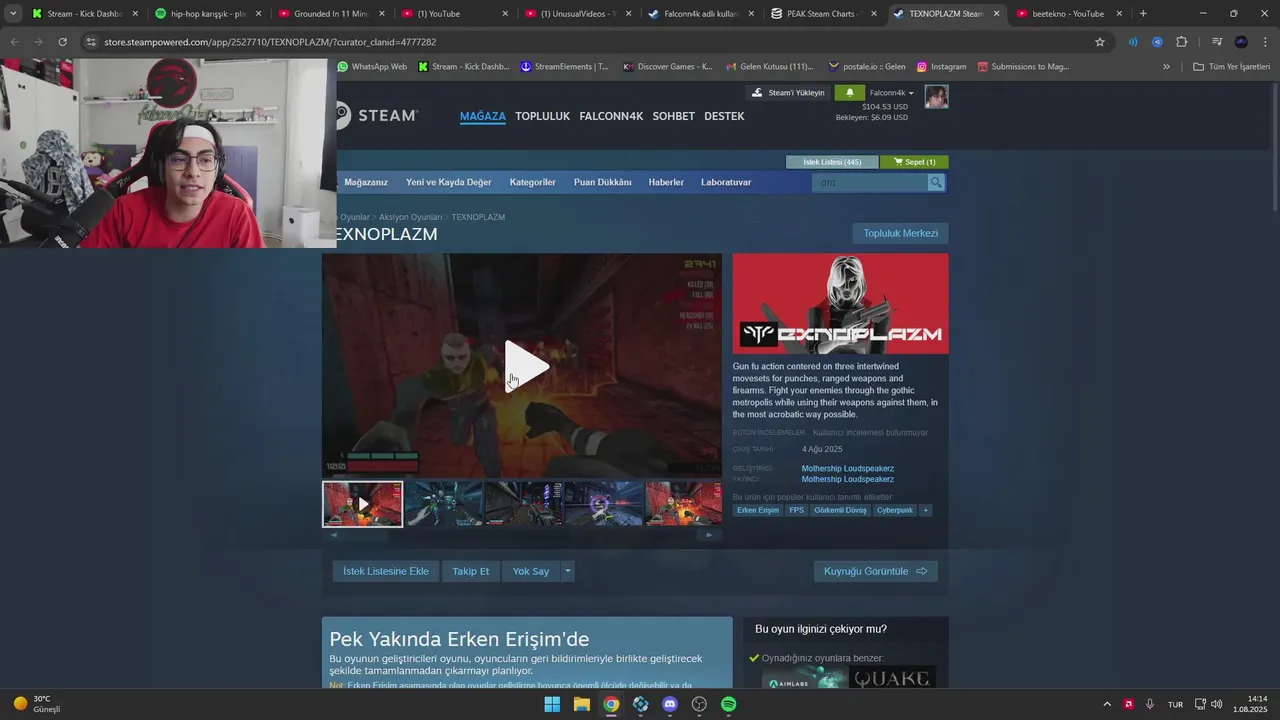Screen dimensions: 1280x720
Task: Select the Cyberpunk tag
Action: click(x=894, y=510)
